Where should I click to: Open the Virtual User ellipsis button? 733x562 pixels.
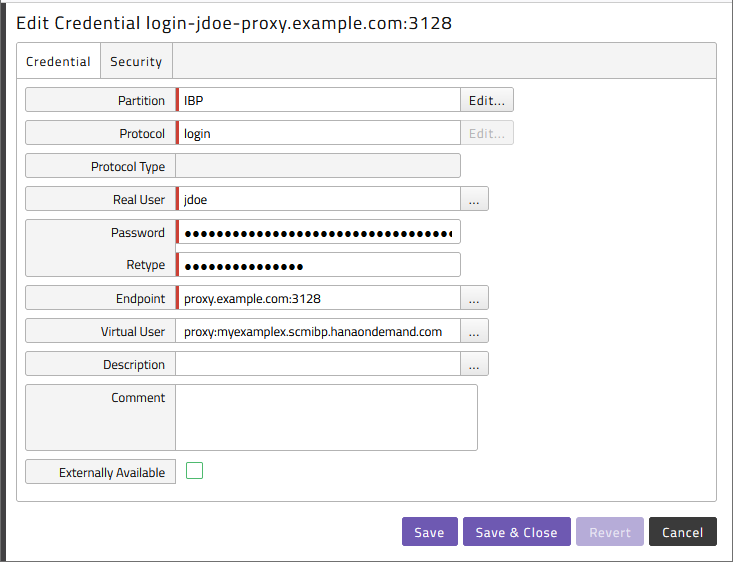[474, 331]
